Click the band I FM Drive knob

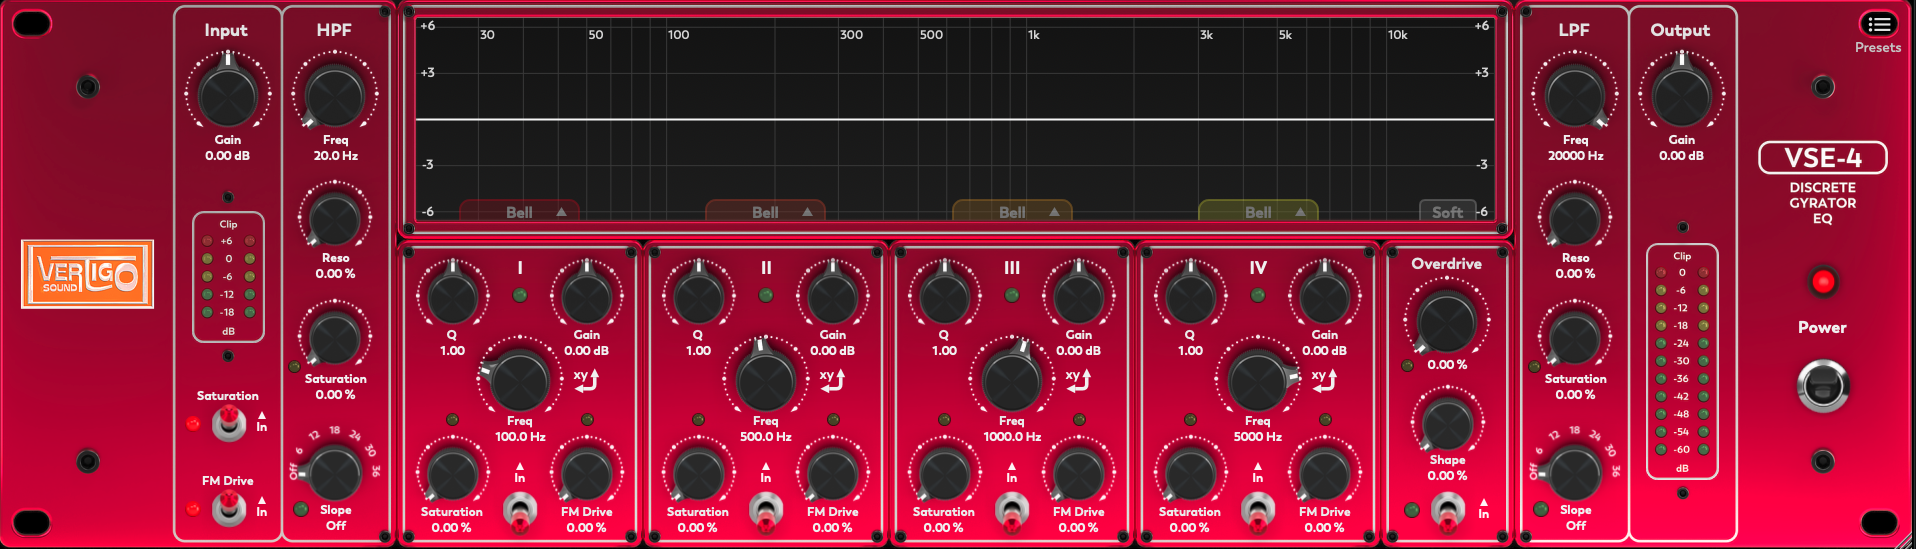(x=586, y=473)
